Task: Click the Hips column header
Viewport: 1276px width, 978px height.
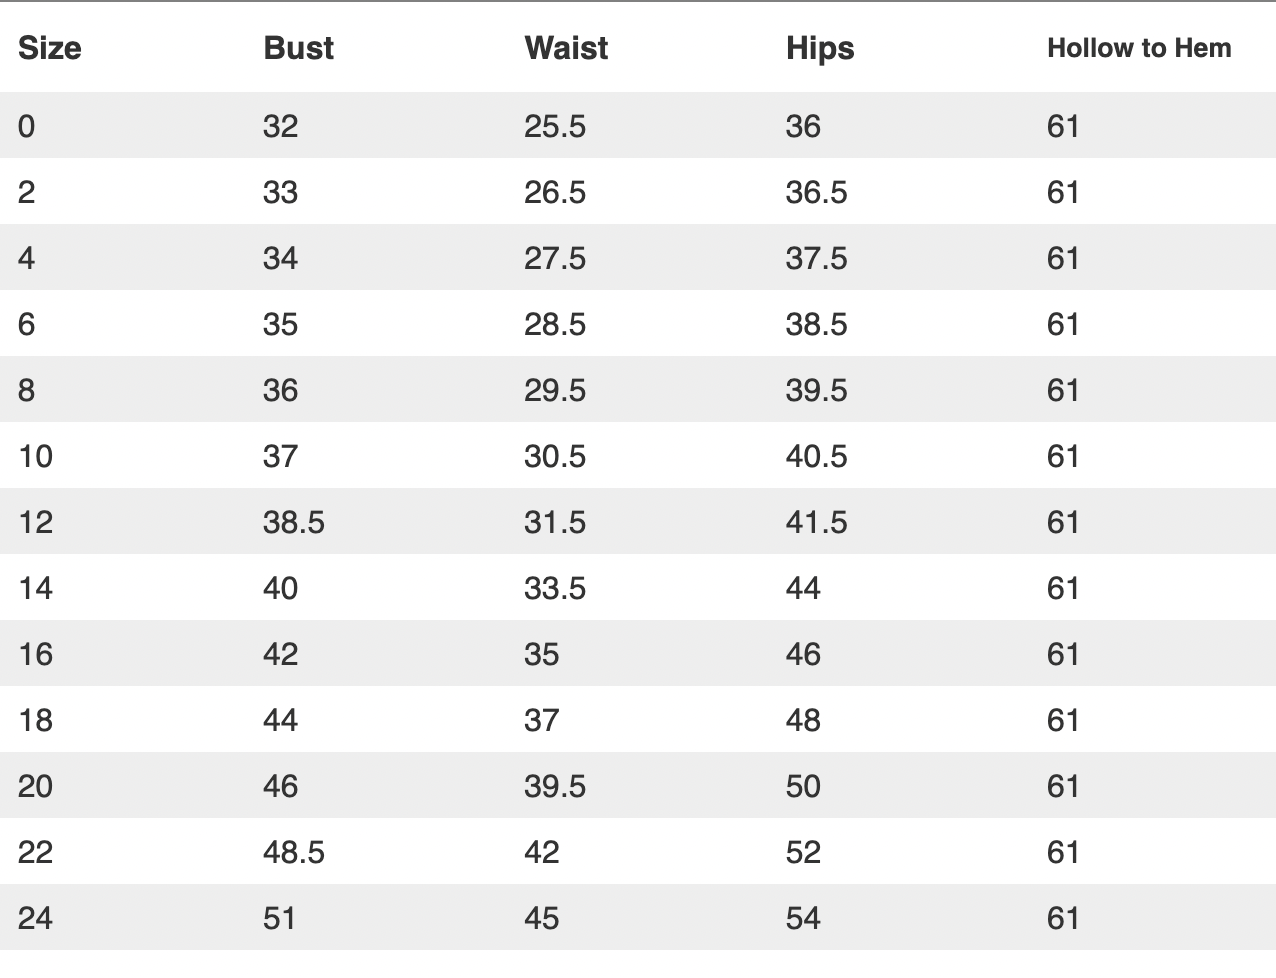Action: 820,49
